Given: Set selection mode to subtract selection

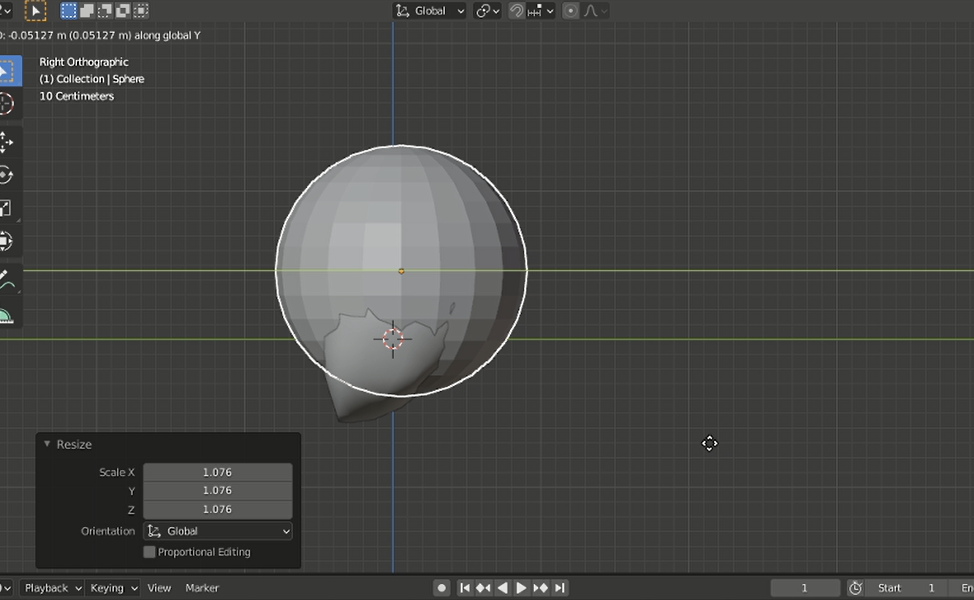Looking at the screenshot, I should click(x=105, y=11).
